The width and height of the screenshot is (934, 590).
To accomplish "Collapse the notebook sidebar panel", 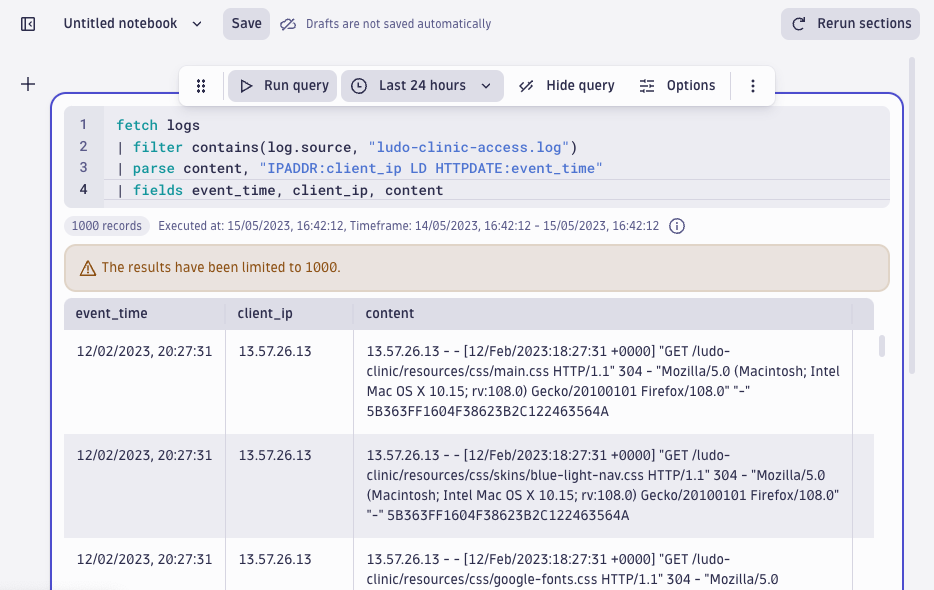I will 28,23.
